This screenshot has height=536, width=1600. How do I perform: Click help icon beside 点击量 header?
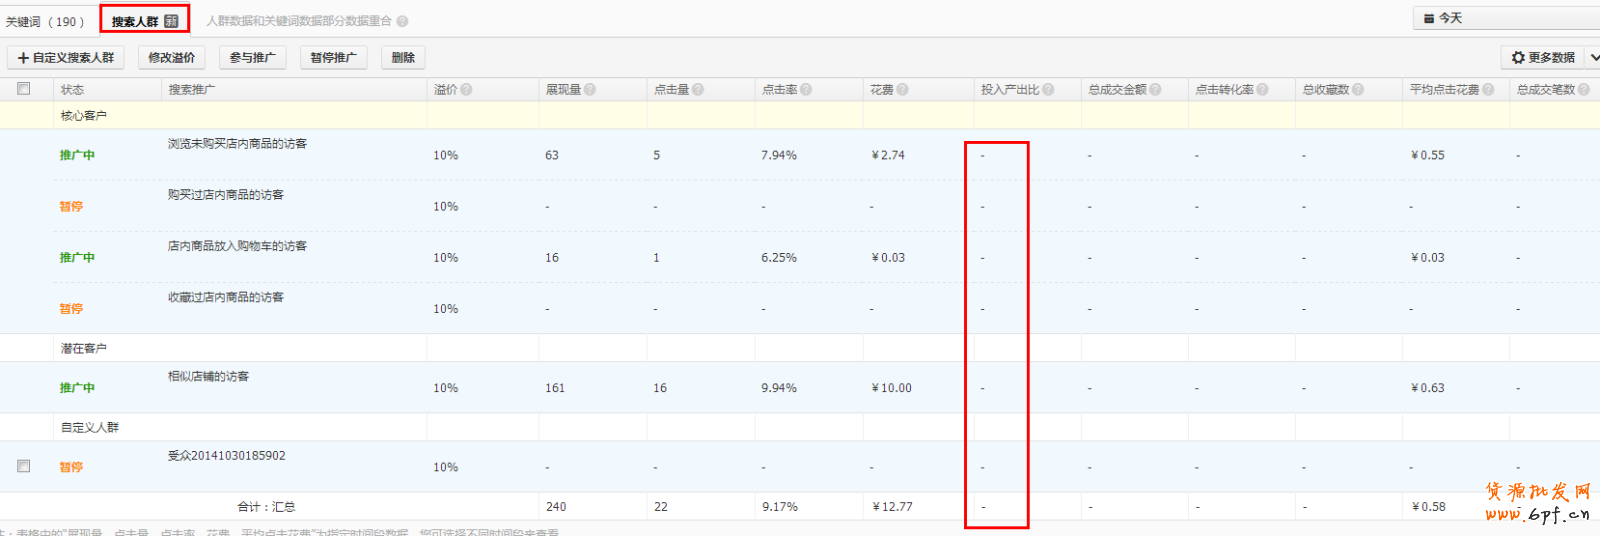pos(698,90)
